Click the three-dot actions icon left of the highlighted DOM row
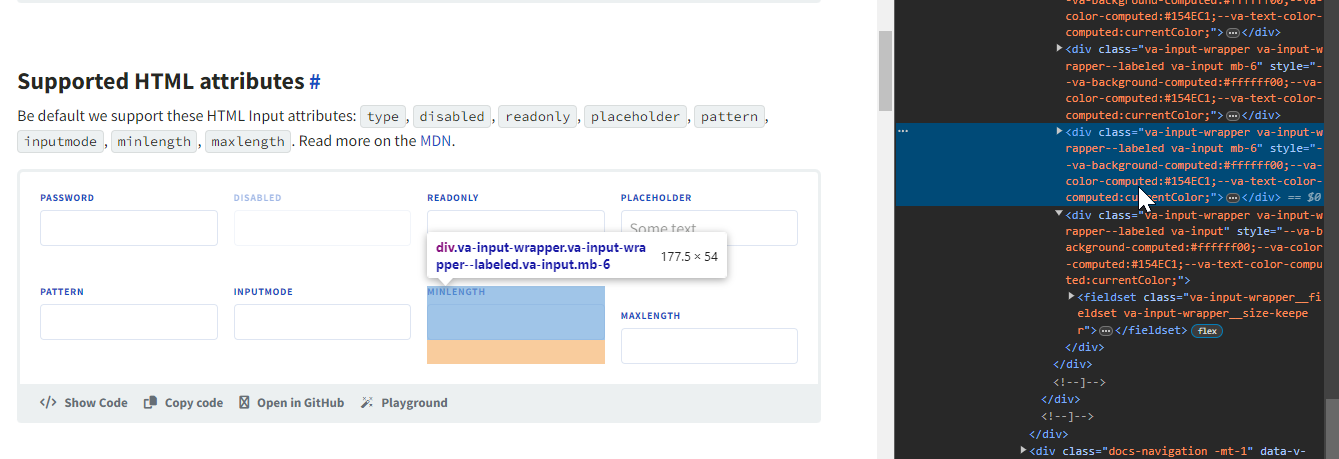Screen dimensions: 1339x459 pos(903,132)
